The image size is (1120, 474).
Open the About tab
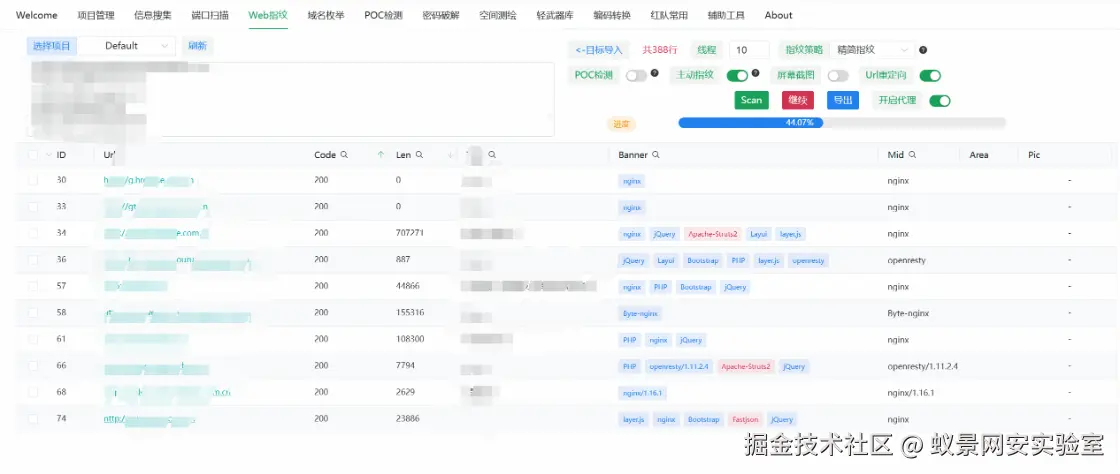tap(778, 15)
